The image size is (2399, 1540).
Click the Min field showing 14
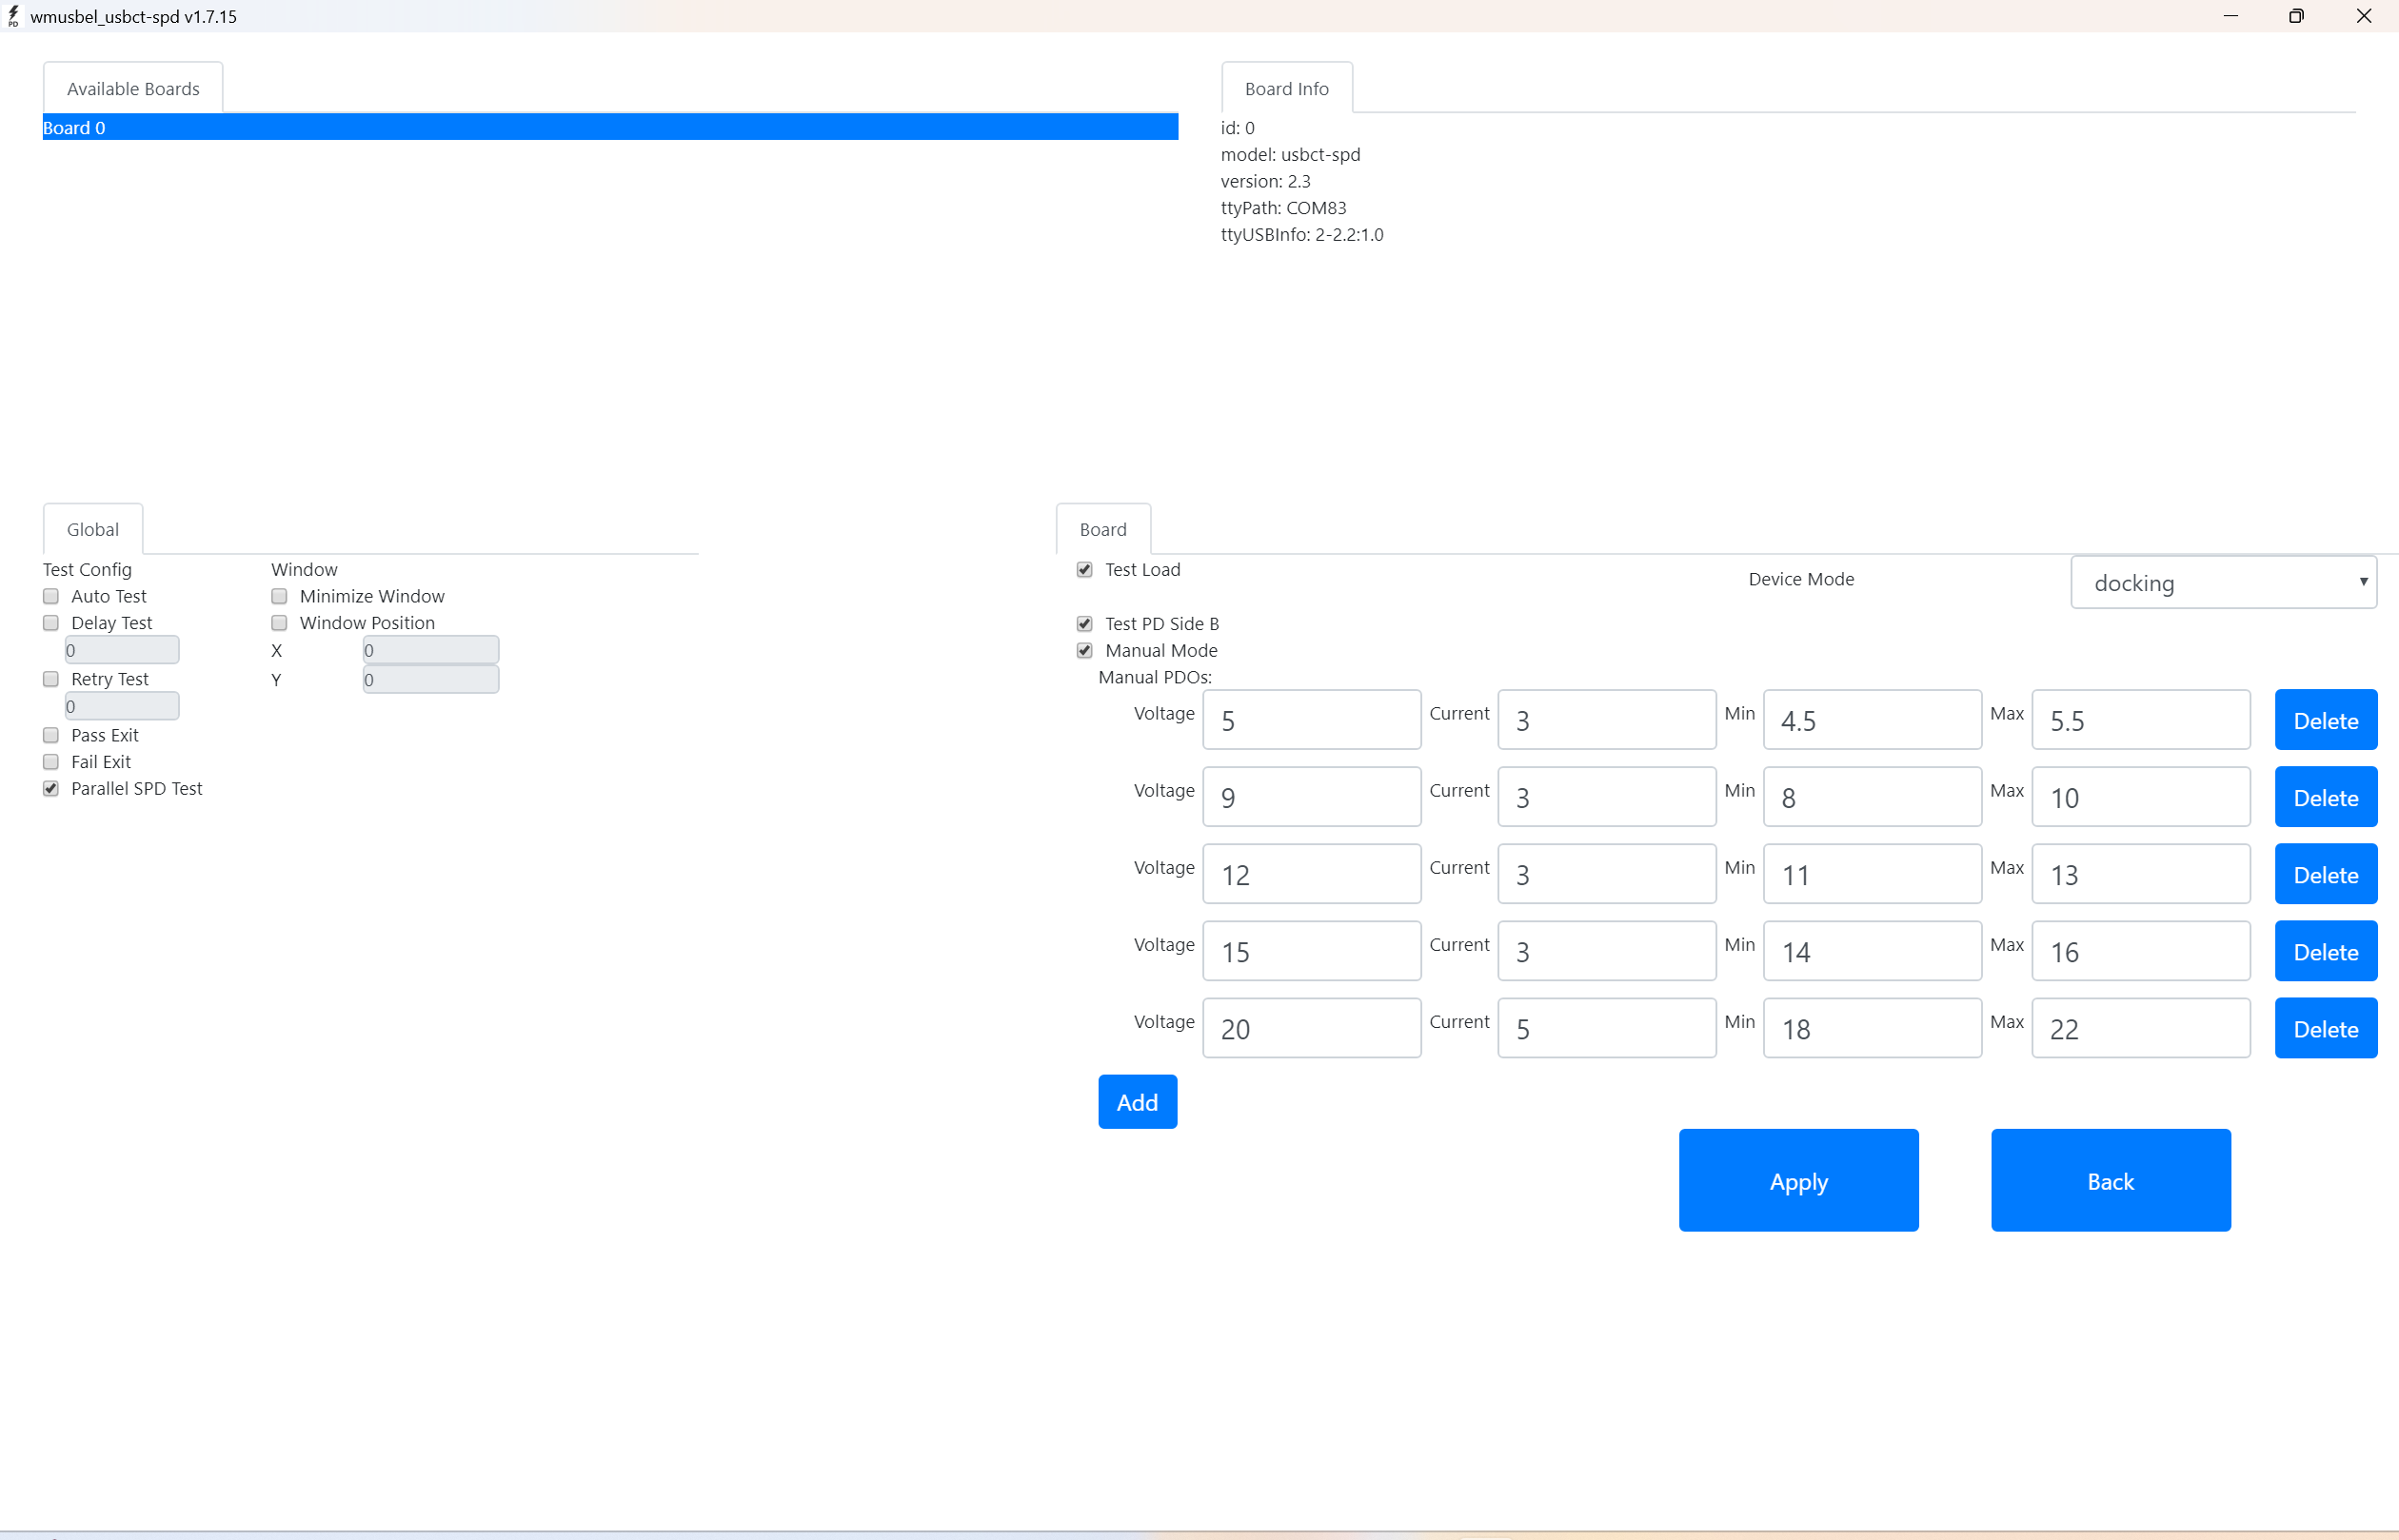click(1872, 951)
